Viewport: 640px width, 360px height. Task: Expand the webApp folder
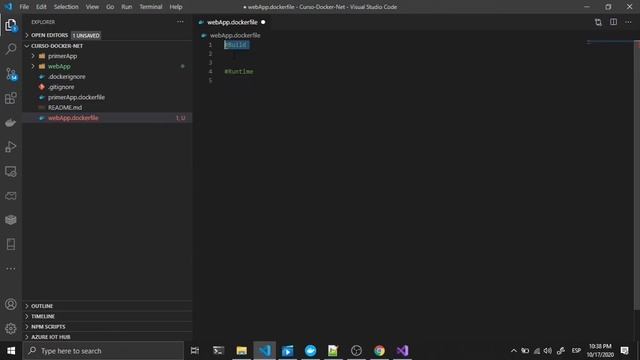pyautogui.click(x=33, y=66)
